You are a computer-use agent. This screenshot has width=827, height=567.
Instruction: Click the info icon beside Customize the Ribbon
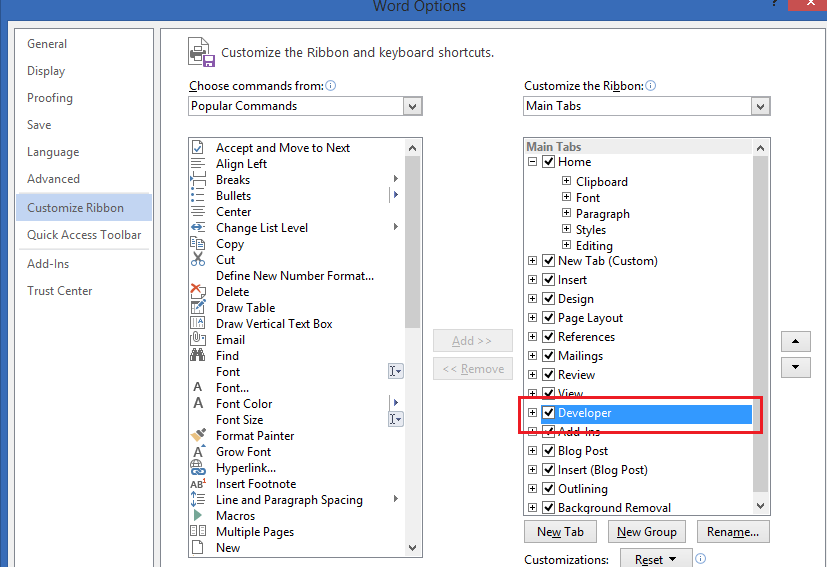(x=651, y=85)
